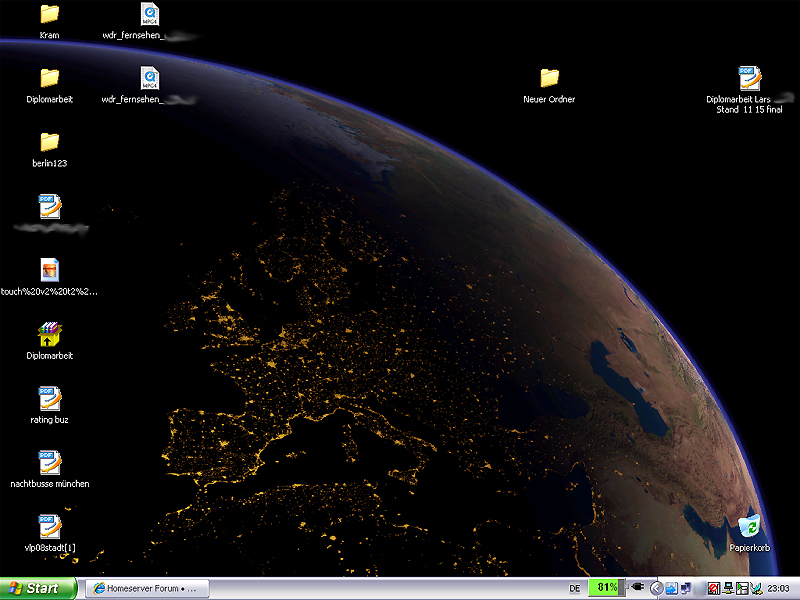Click the power plug tray icon
The width and height of the screenshot is (800, 600).
pos(637,587)
